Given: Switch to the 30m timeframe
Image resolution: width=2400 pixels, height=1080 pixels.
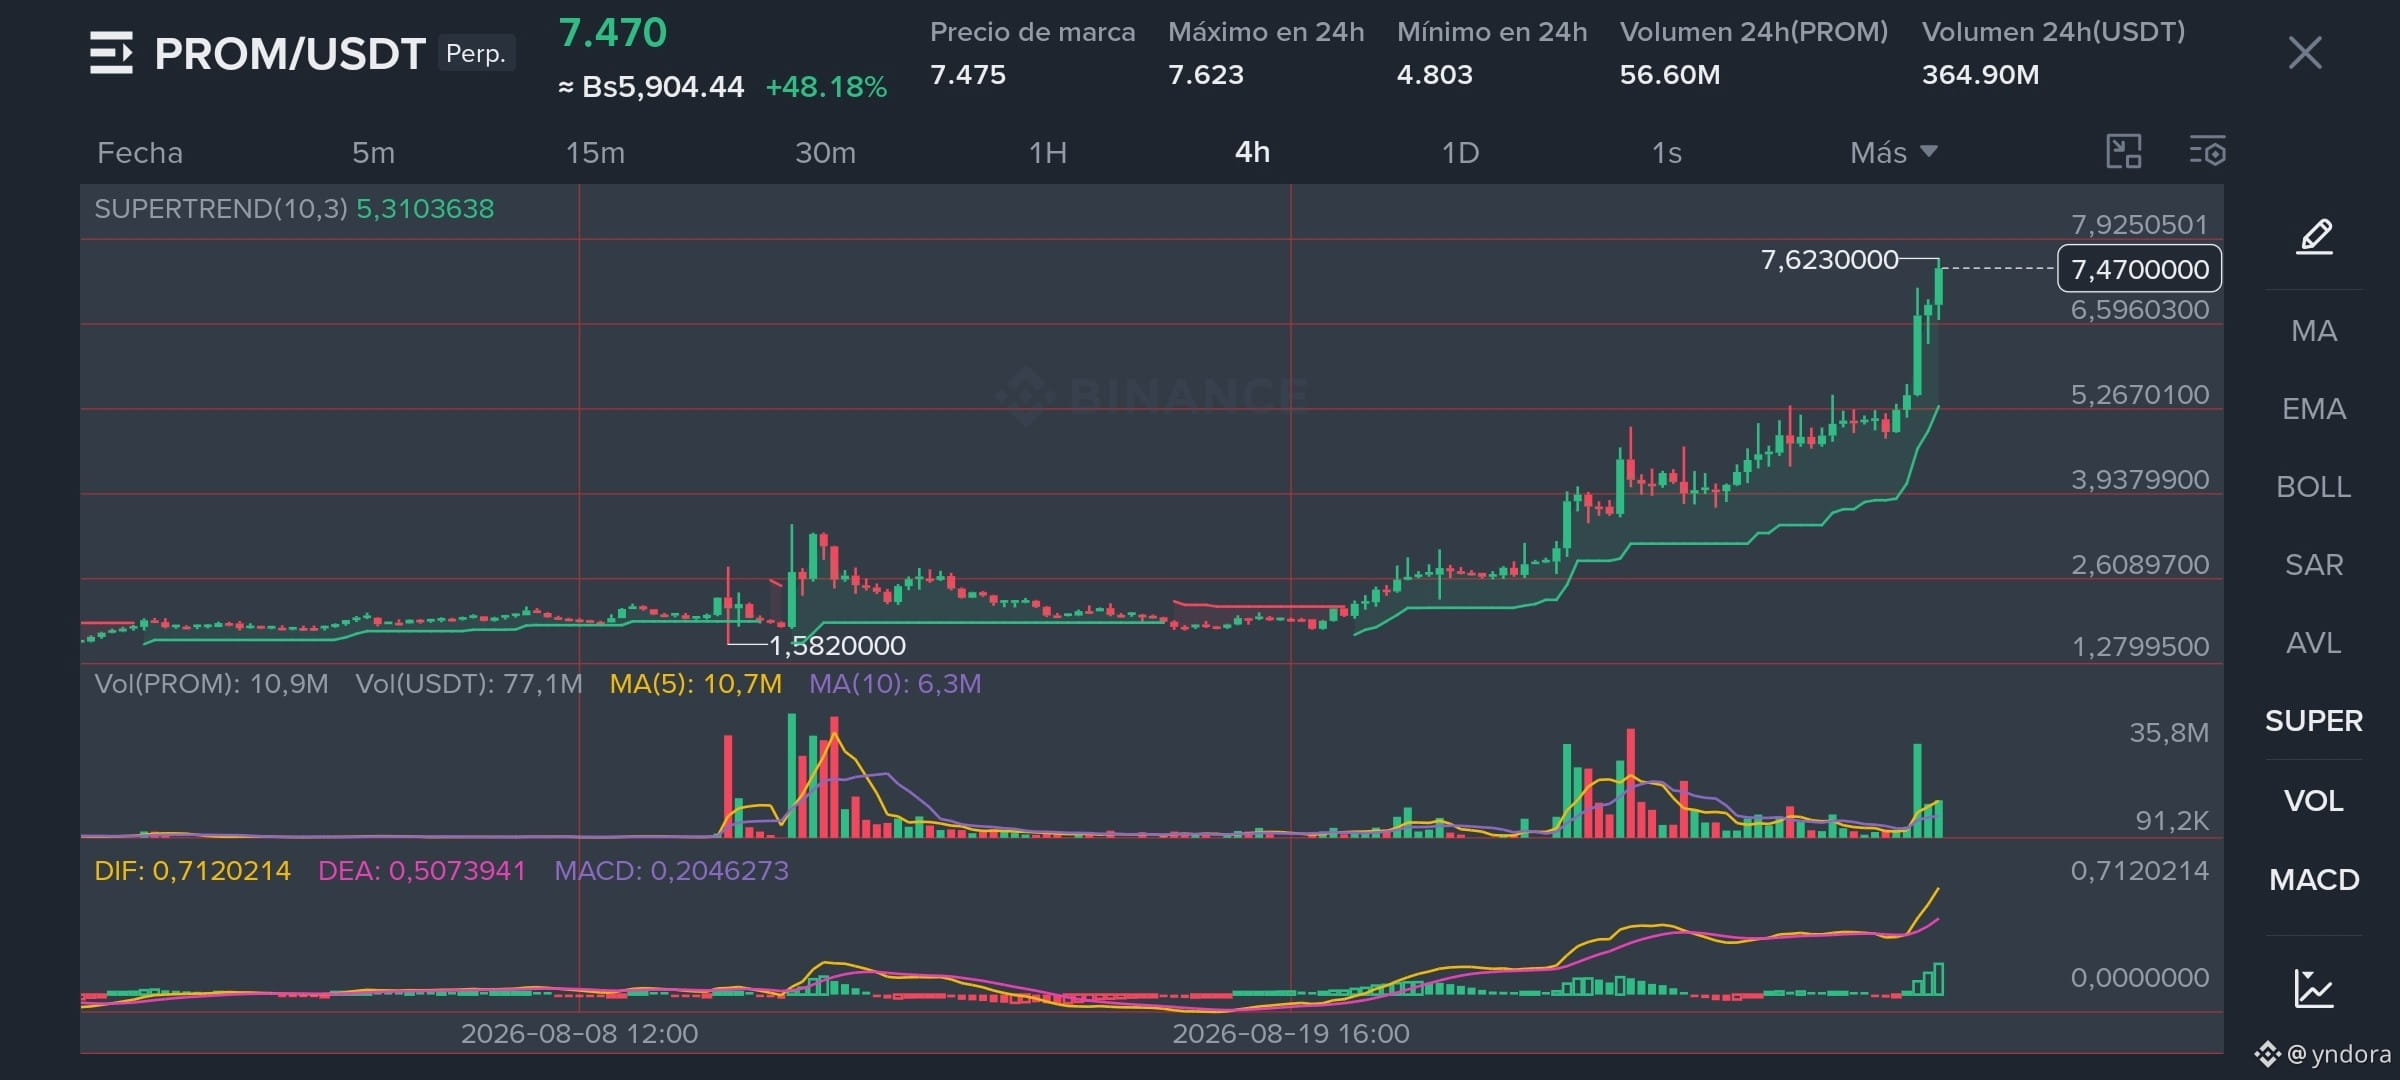Looking at the screenshot, I should (x=825, y=152).
